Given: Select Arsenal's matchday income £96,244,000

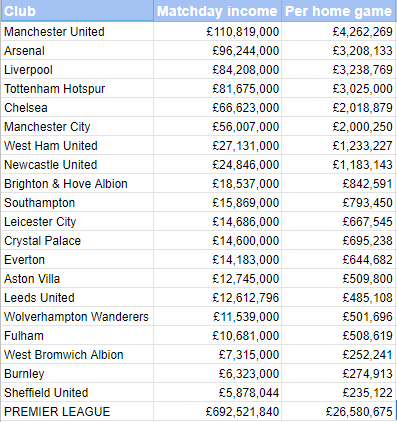Looking at the screenshot, I should pos(217,51).
